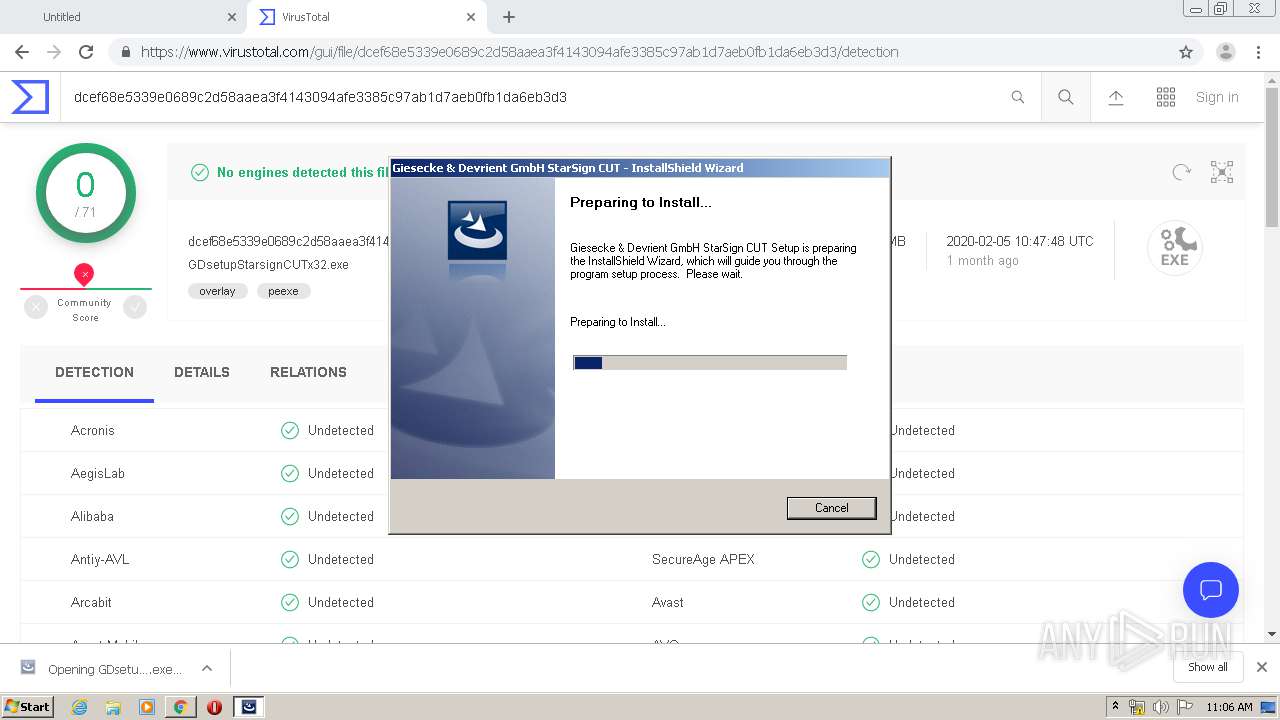
Task: Open File Explorer from taskbar
Action: 113,706
